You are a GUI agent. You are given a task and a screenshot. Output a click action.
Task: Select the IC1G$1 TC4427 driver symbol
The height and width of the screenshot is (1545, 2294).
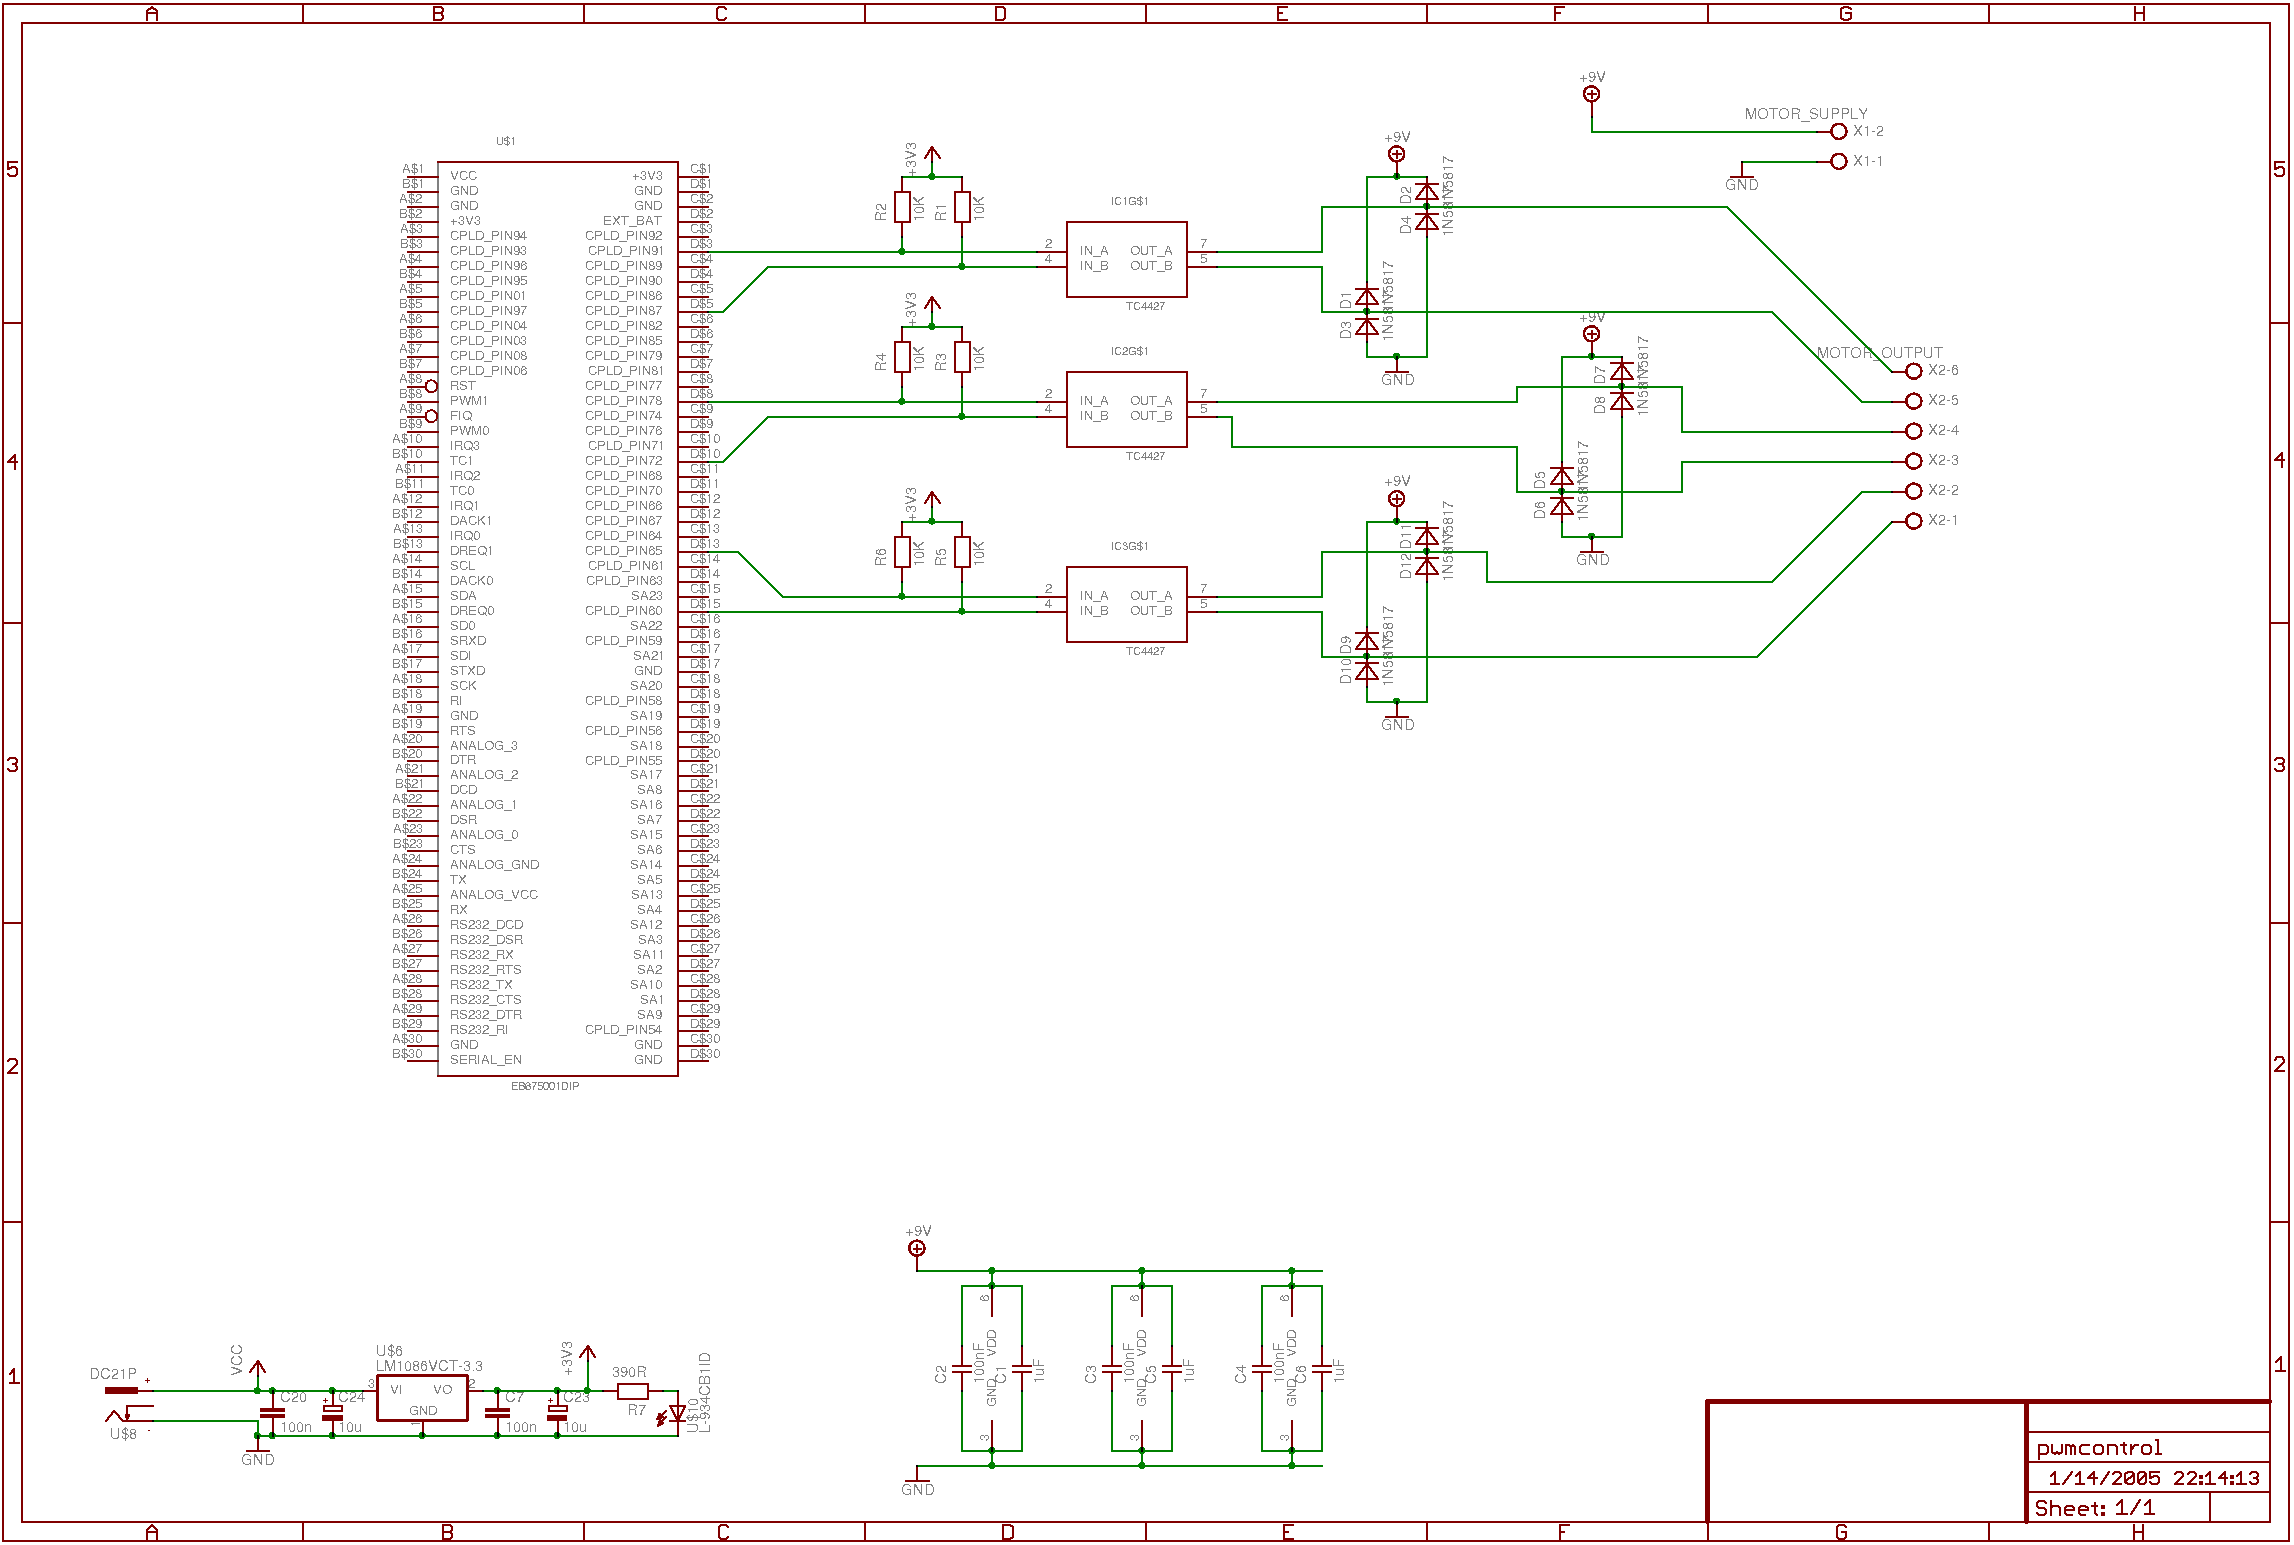pyautogui.click(x=1126, y=259)
